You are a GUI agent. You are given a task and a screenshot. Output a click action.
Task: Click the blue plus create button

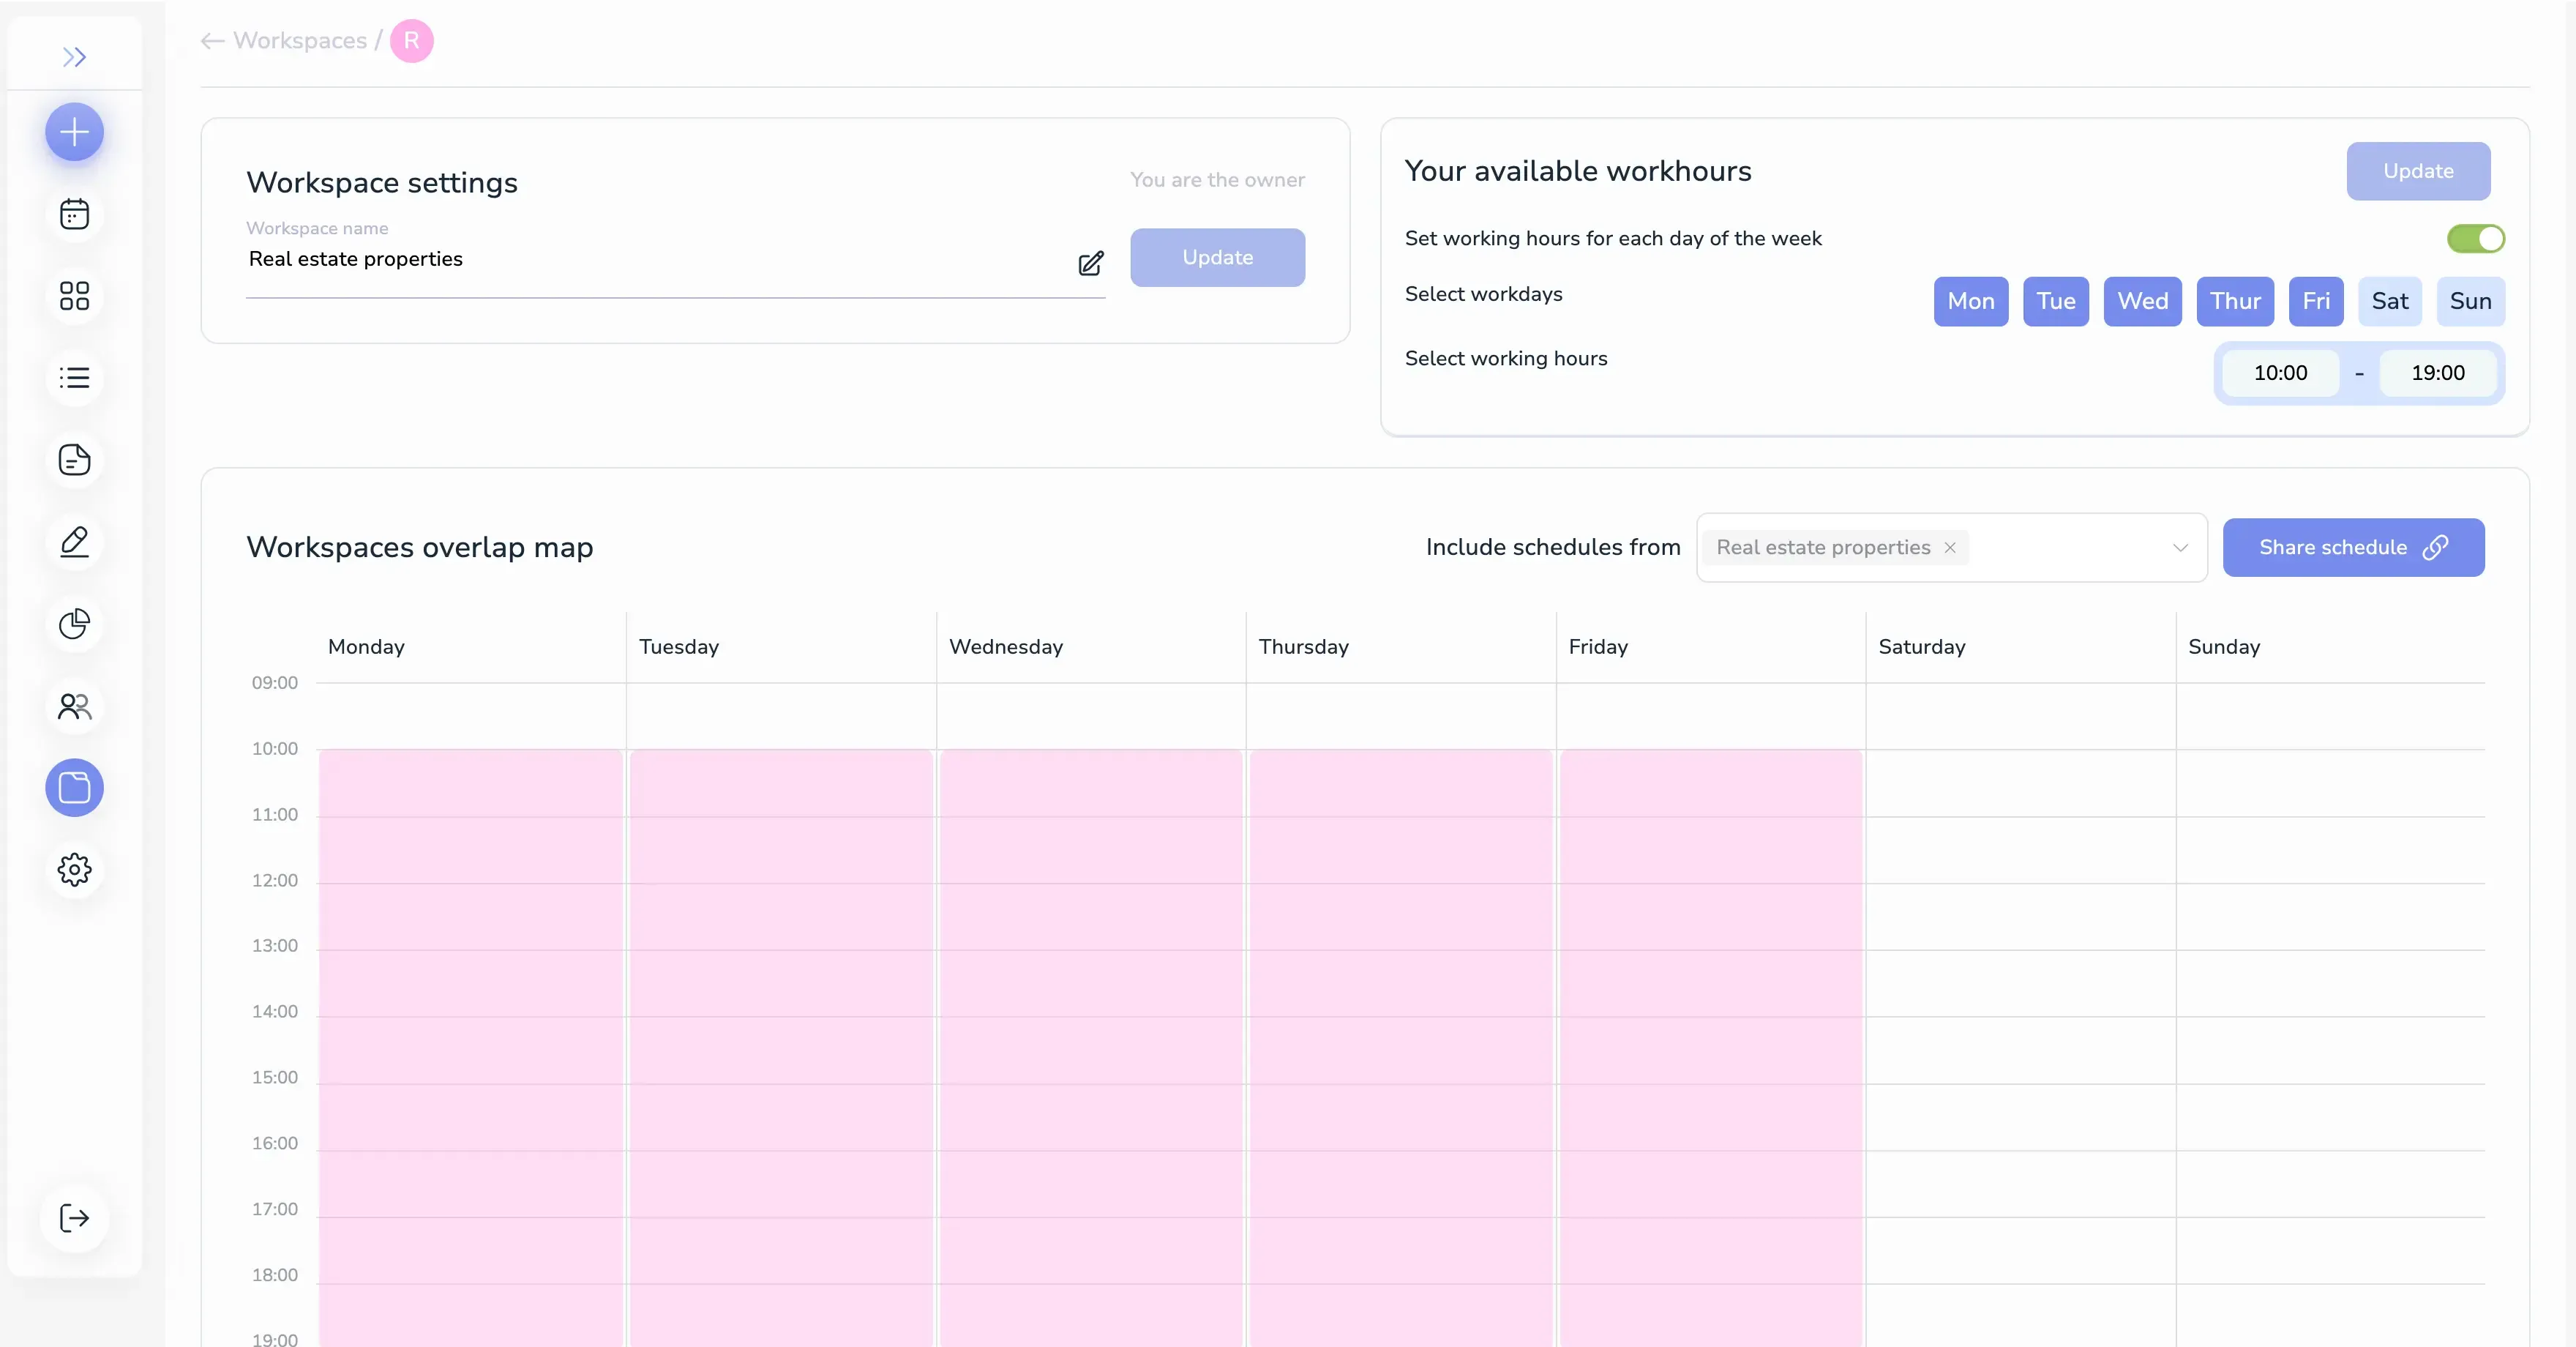pyautogui.click(x=74, y=132)
